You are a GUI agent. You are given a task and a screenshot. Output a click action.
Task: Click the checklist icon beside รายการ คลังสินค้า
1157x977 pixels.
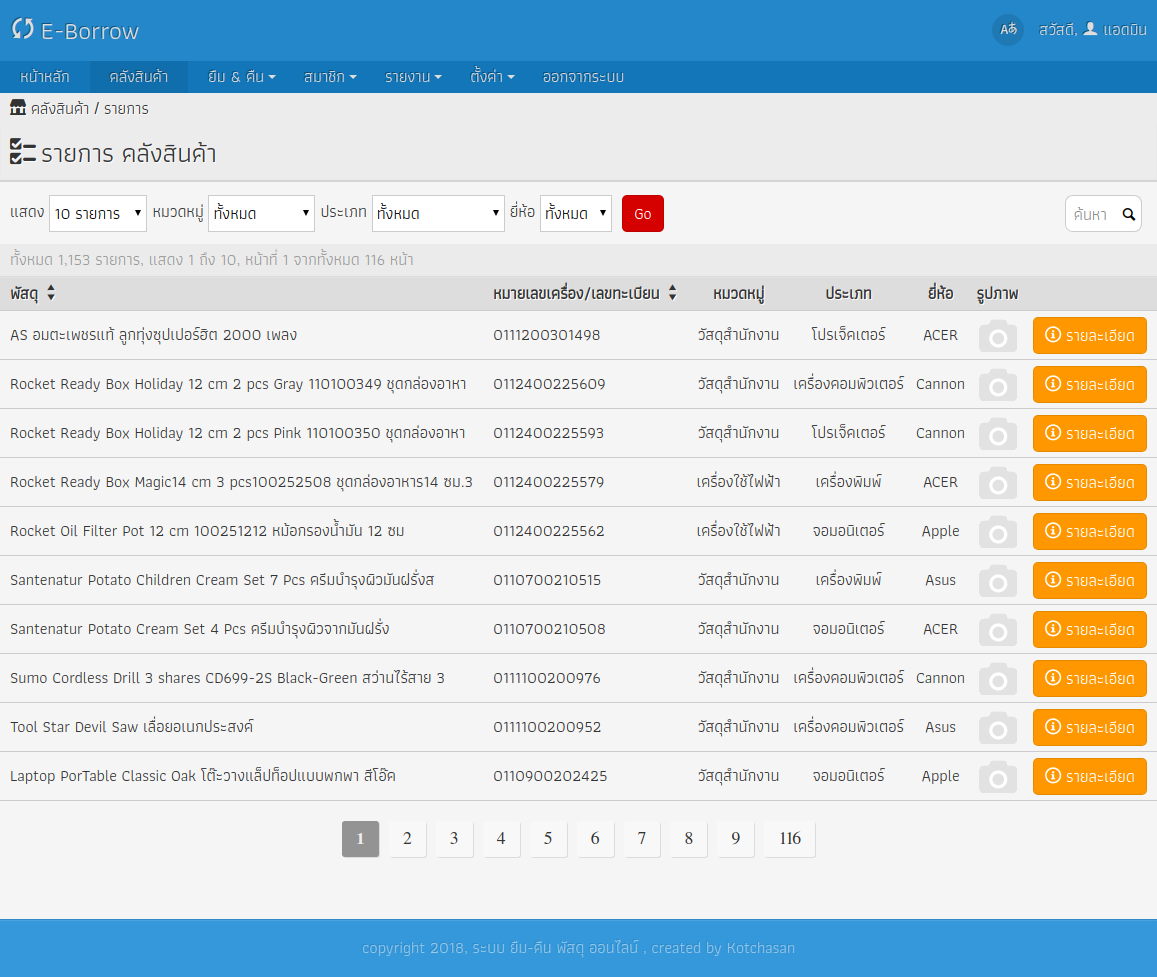point(20,153)
